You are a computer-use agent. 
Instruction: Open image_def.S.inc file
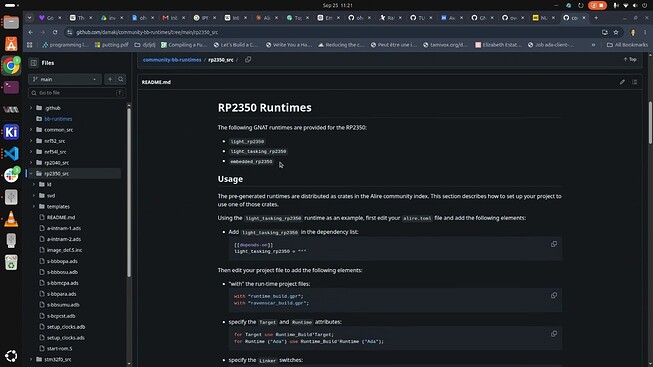tap(64, 250)
